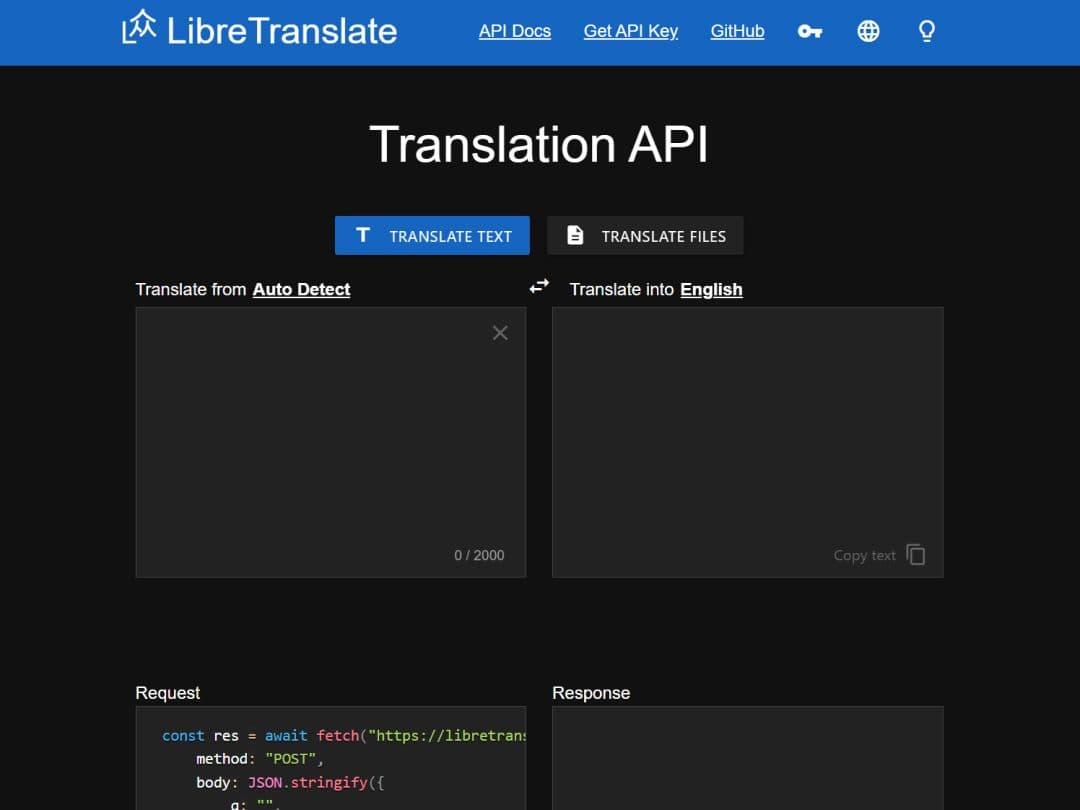Open the Auto Detect source language dropdown

tap(301, 289)
